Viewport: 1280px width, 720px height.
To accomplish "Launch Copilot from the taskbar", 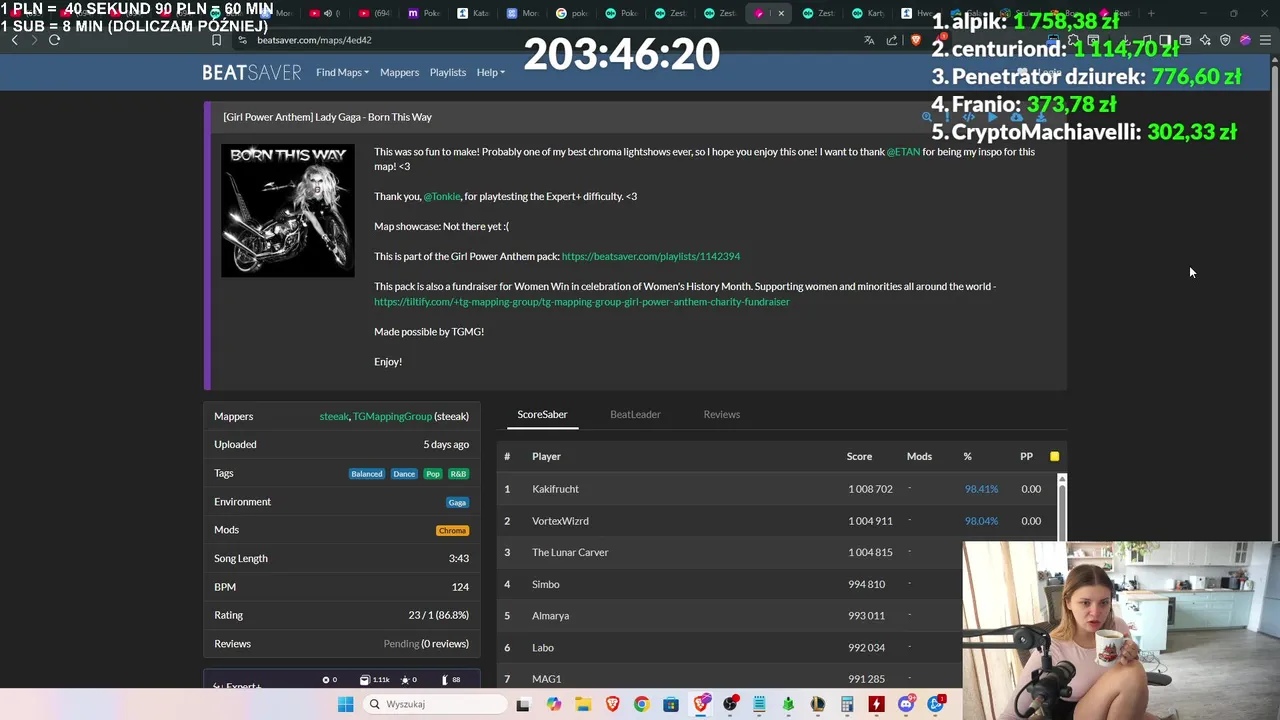I will (554, 704).
